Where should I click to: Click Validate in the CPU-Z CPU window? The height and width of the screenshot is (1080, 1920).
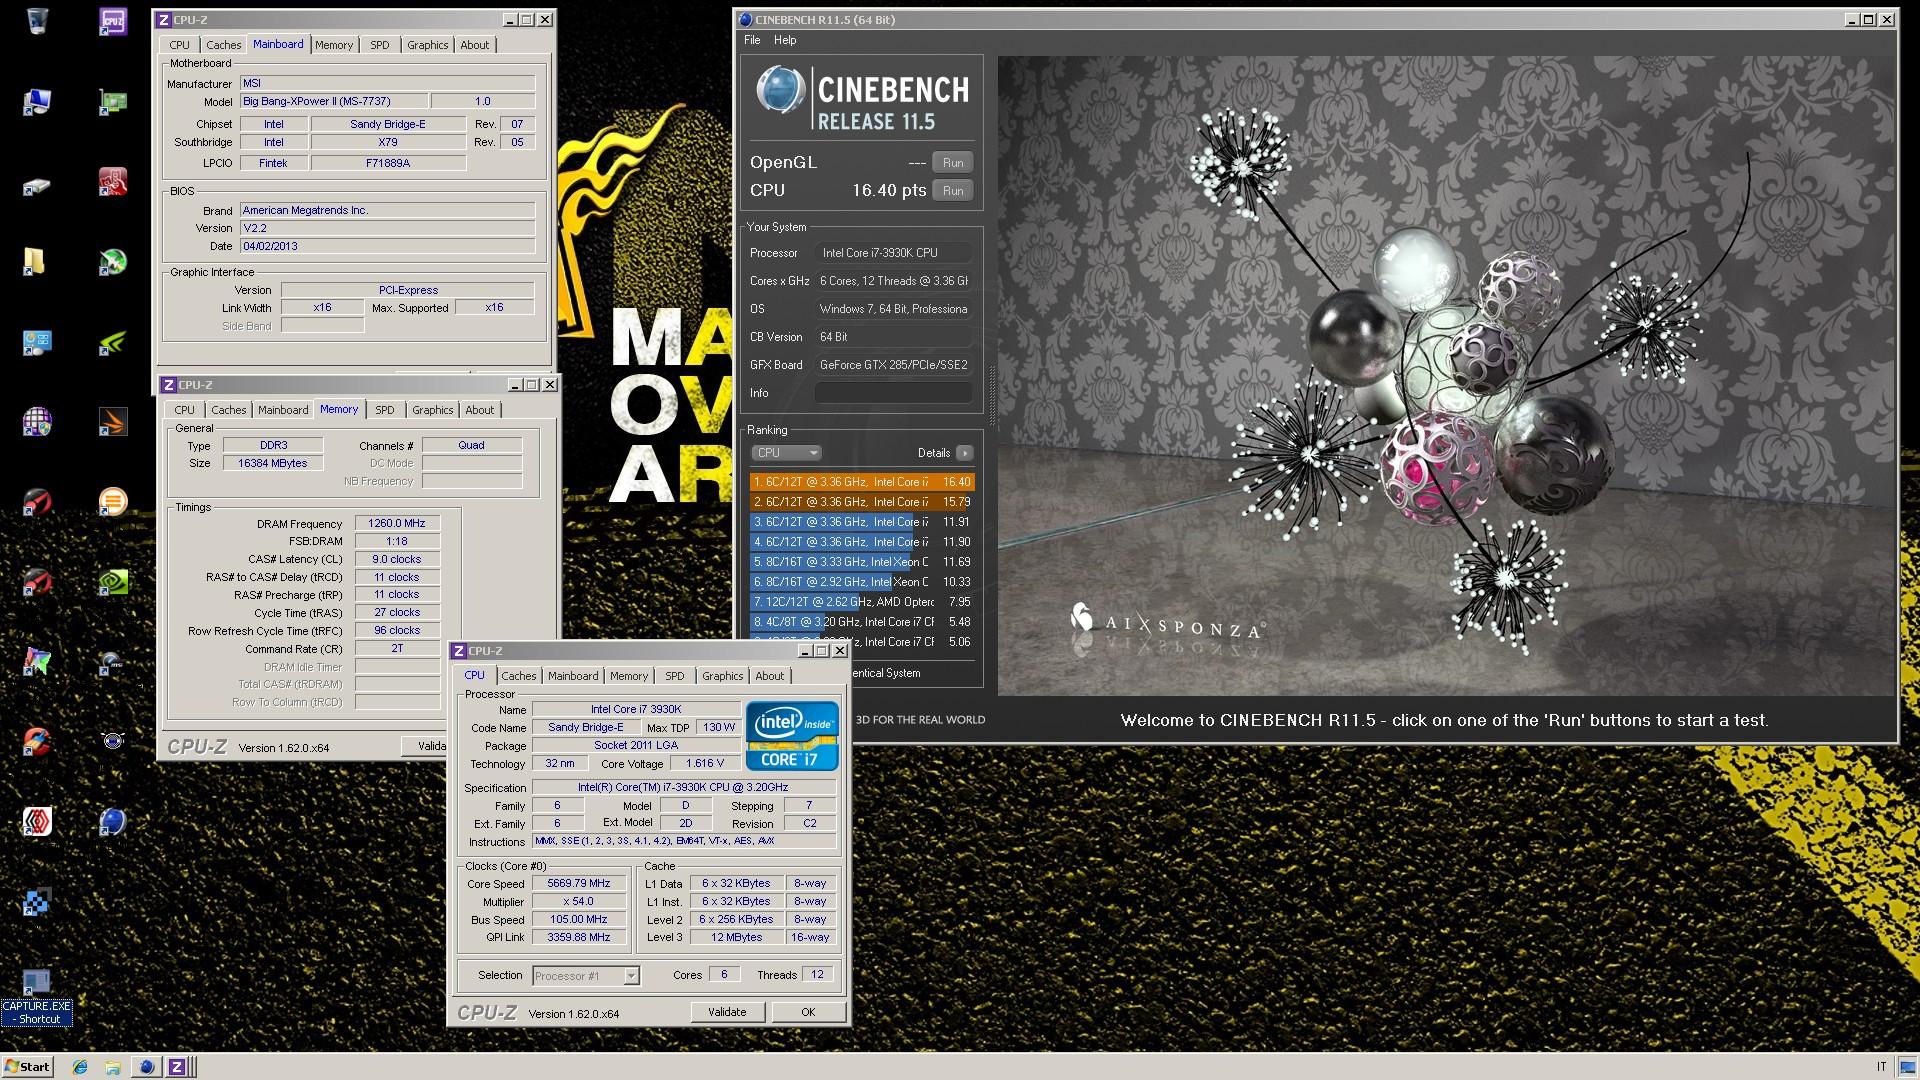coord(727,1012)
